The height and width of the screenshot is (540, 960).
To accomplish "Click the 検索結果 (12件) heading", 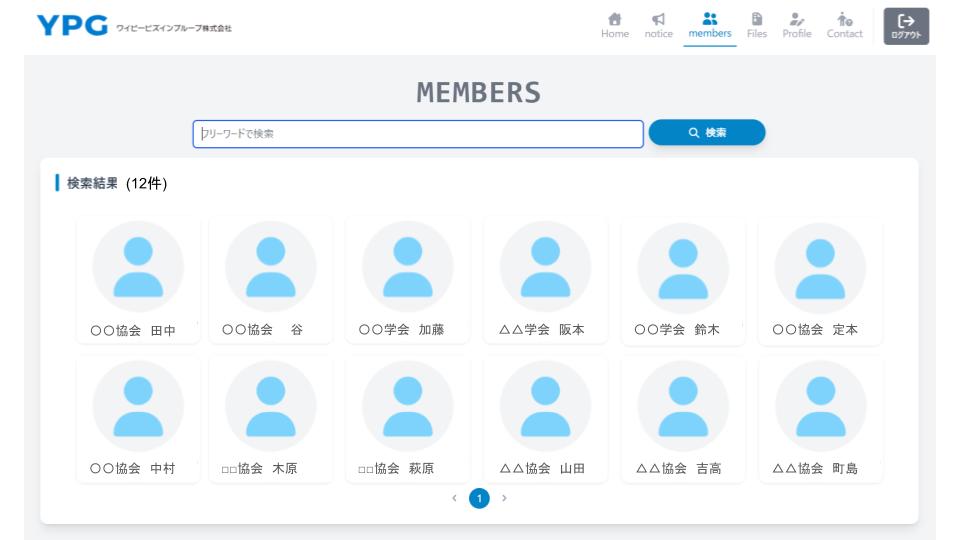I will (117, 183).
